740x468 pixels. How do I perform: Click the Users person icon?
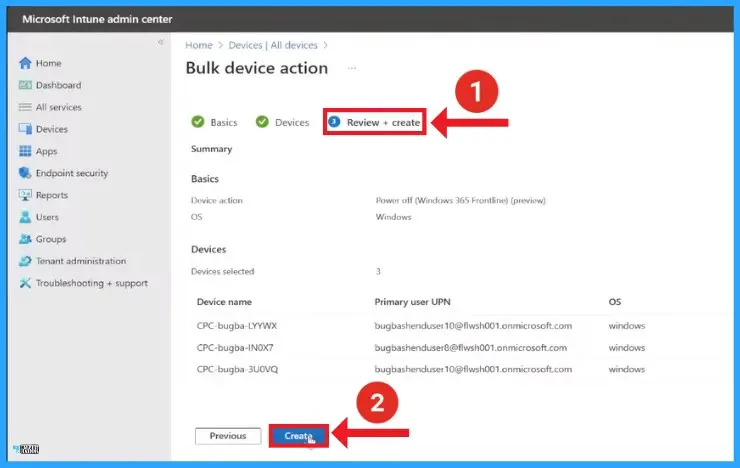click(x=25, y=217)
